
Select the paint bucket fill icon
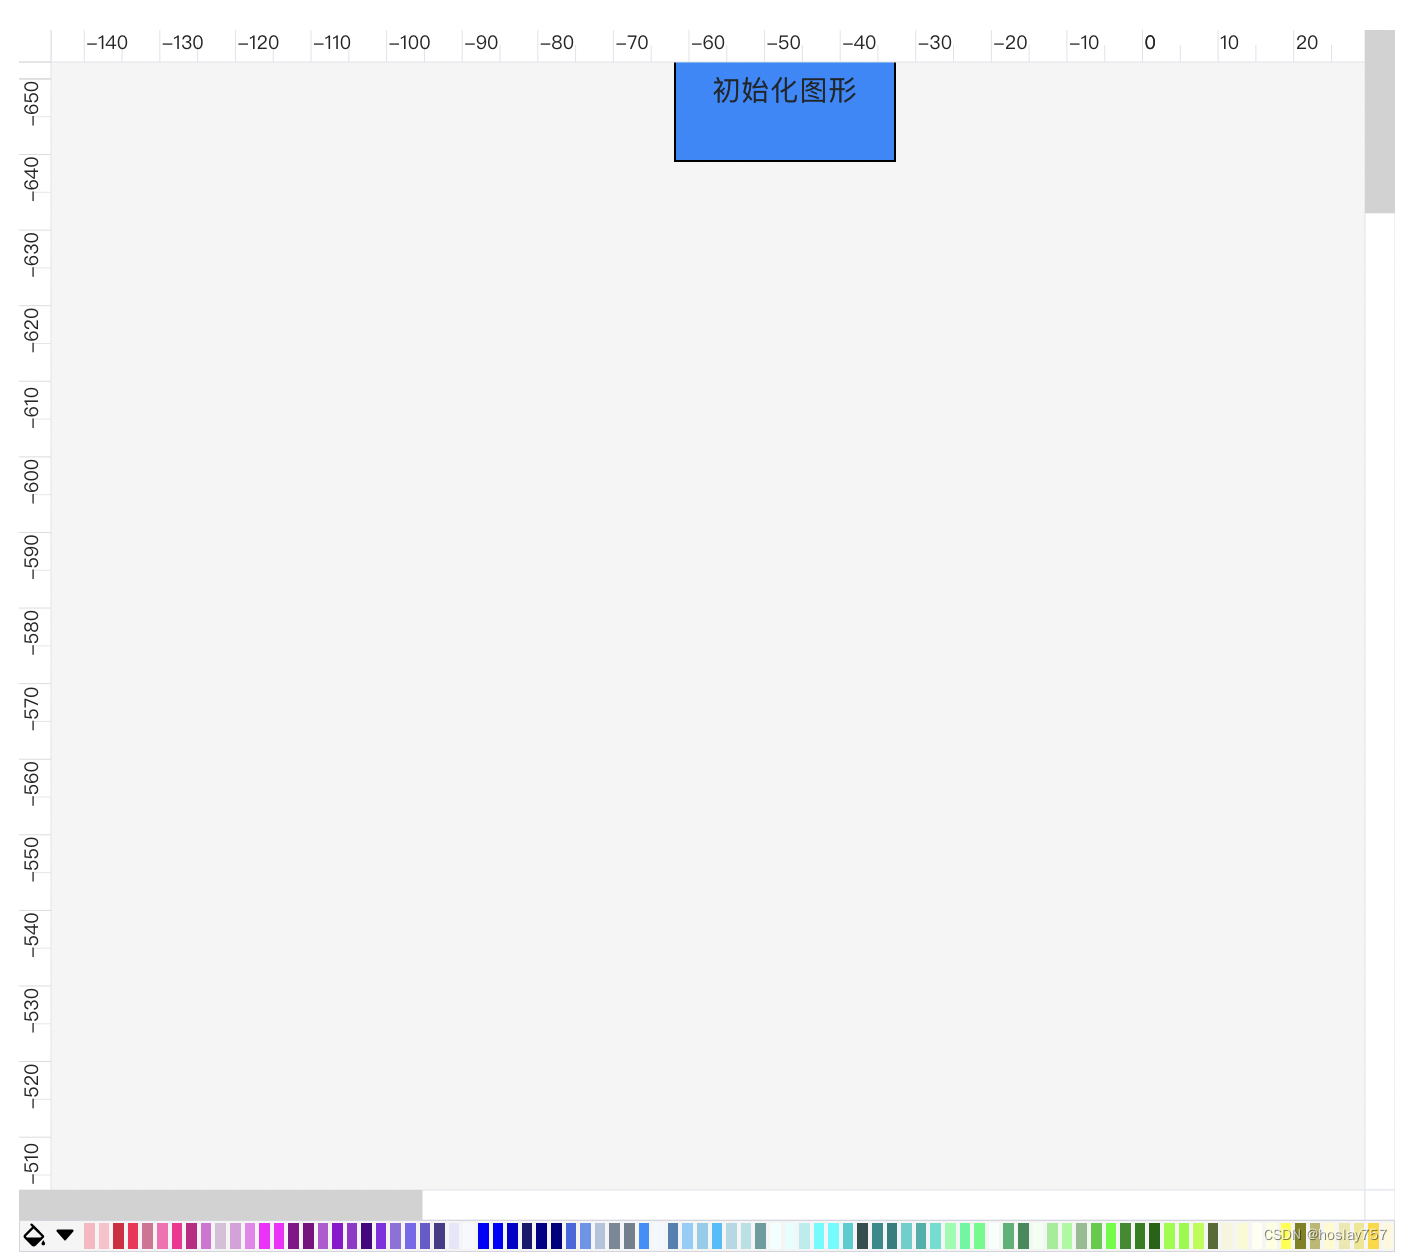34,1236
